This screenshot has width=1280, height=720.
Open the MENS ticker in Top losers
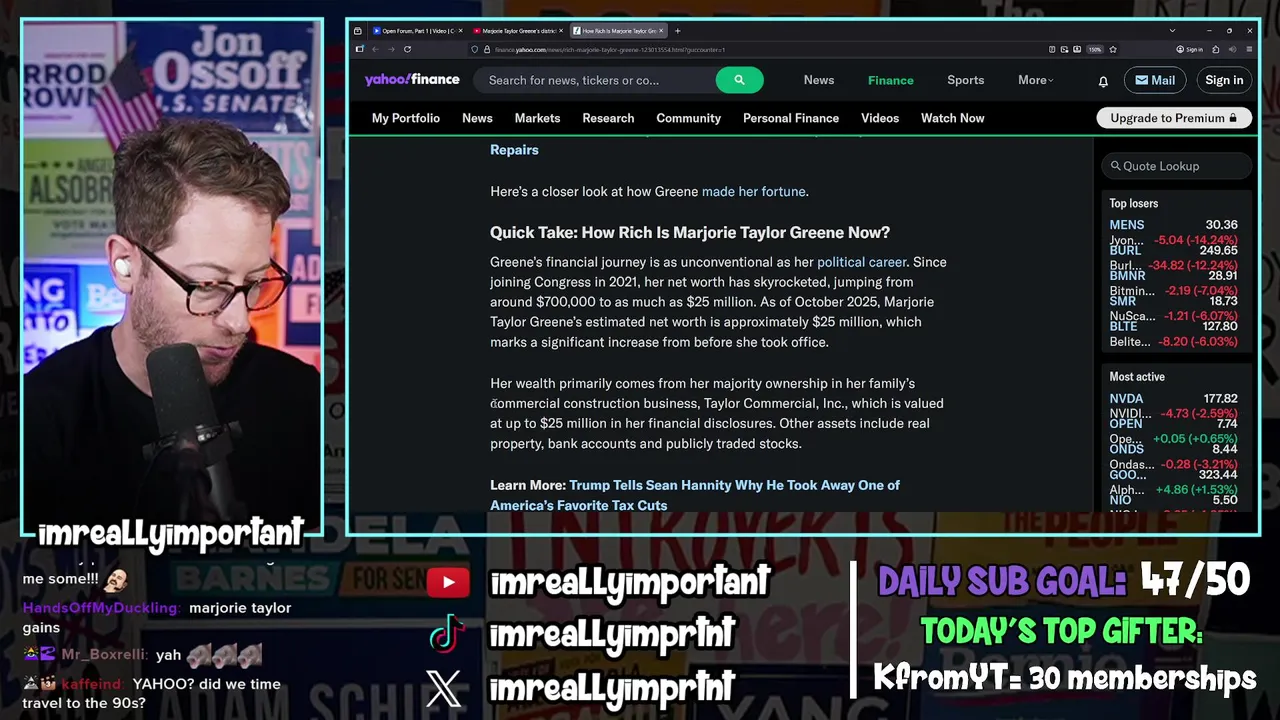(x=1126, y=225)
